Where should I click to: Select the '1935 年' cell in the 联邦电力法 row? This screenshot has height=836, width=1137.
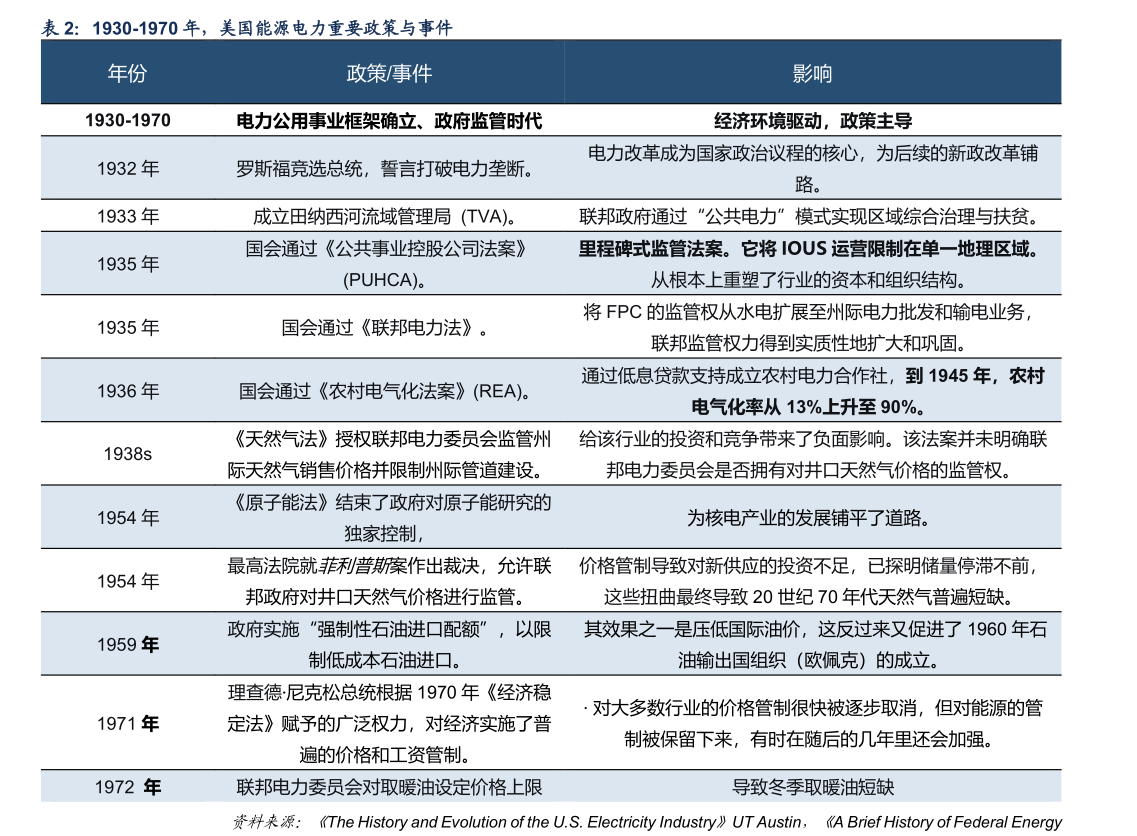(128, 328)
